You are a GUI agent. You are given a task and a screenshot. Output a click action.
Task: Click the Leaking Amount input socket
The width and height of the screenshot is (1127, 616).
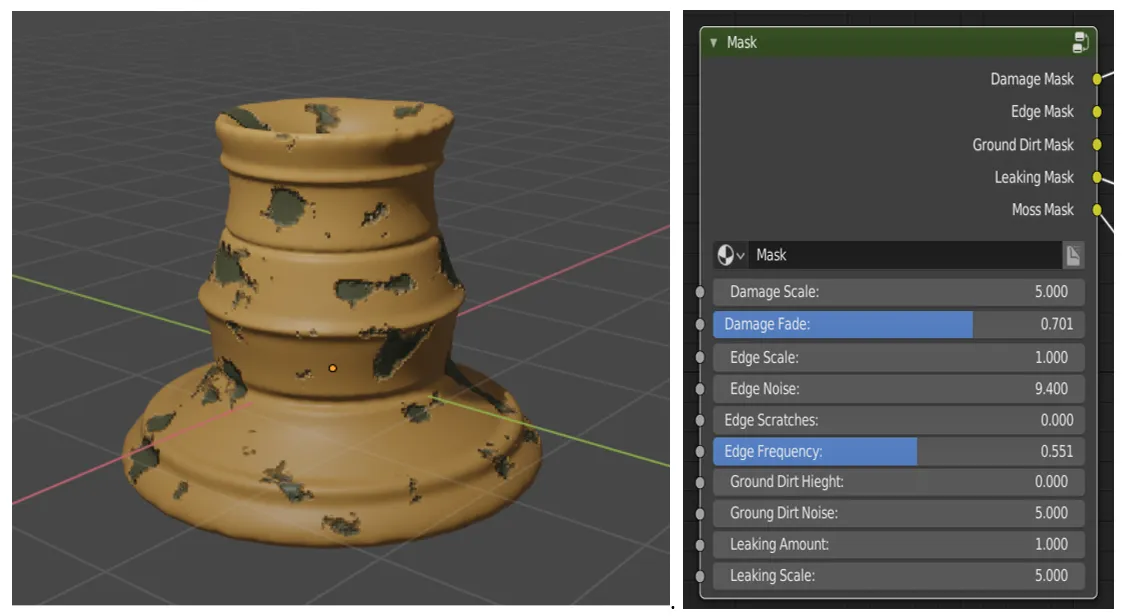(700, 544)
